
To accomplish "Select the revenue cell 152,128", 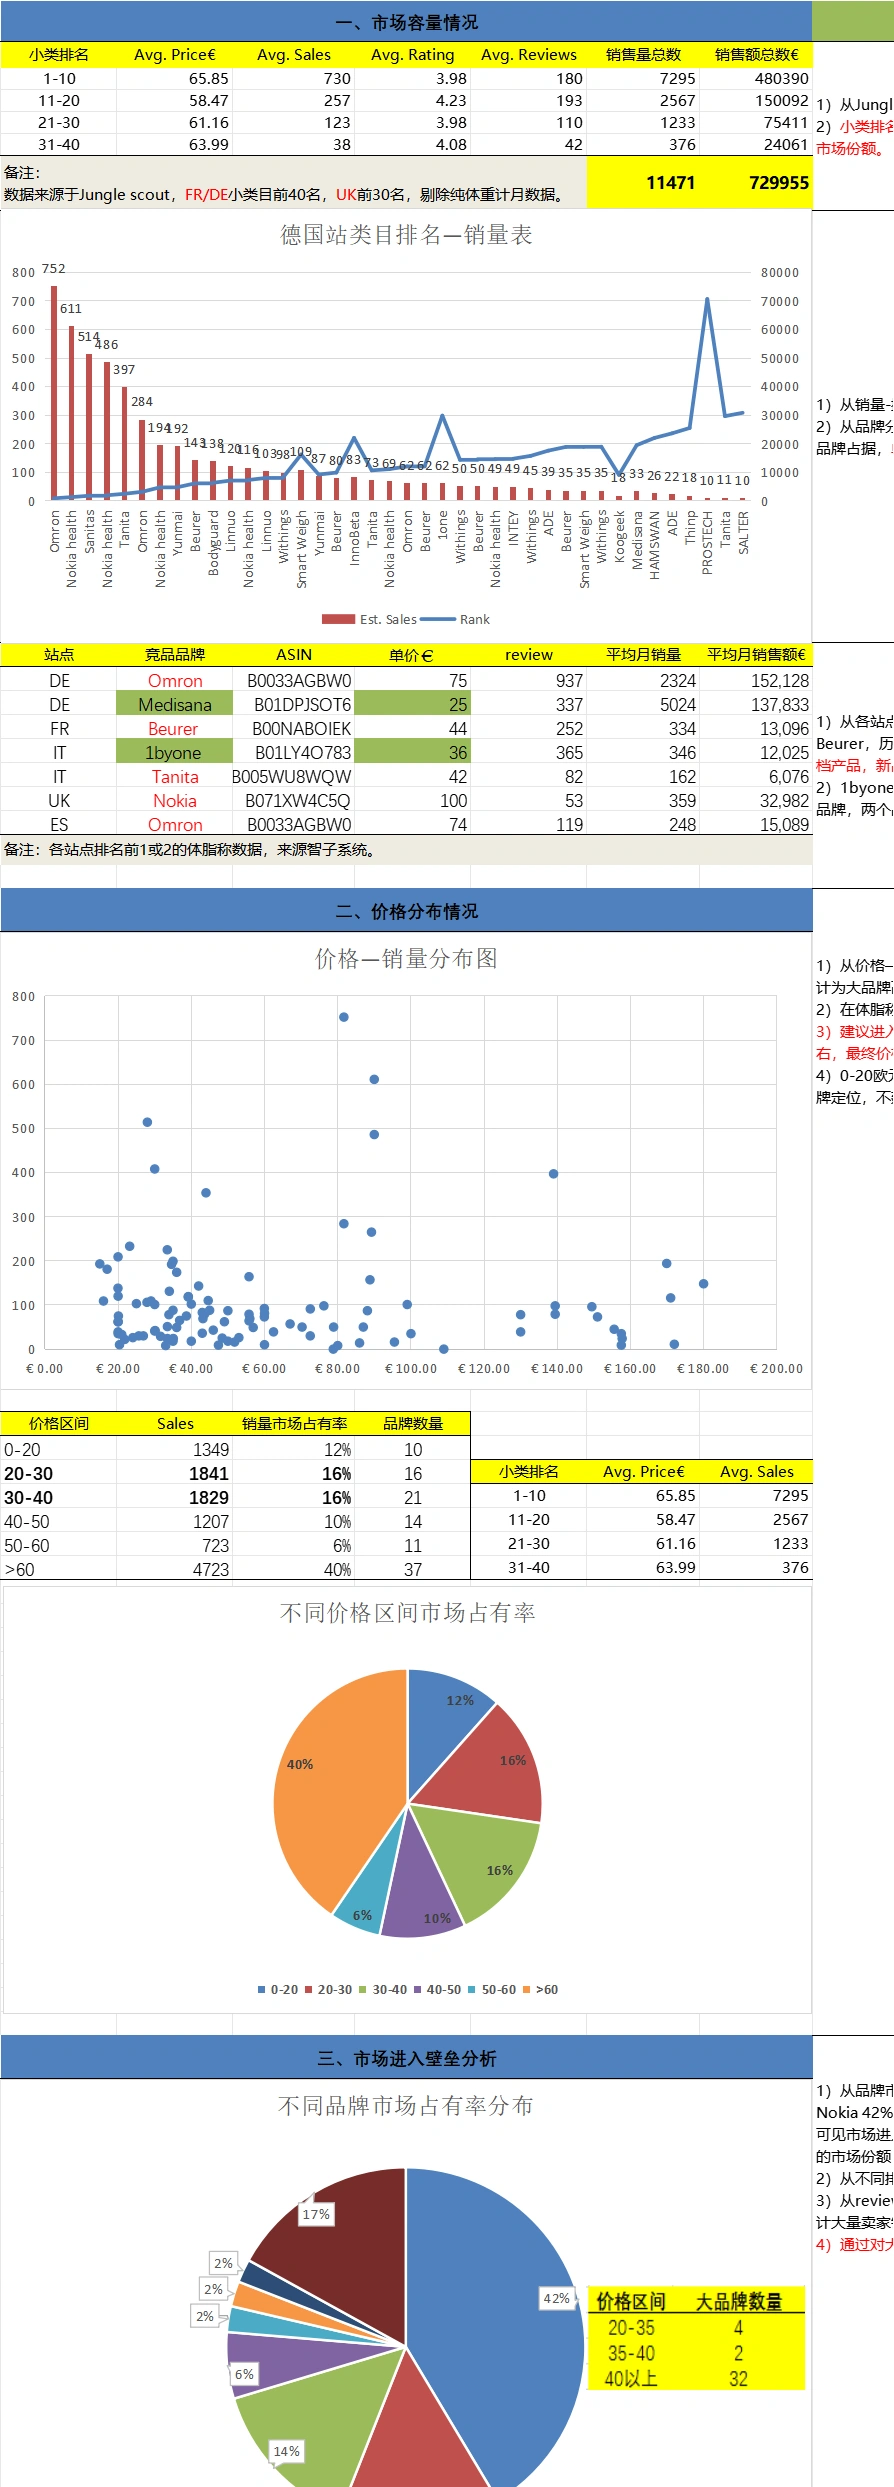I will 756,680.
